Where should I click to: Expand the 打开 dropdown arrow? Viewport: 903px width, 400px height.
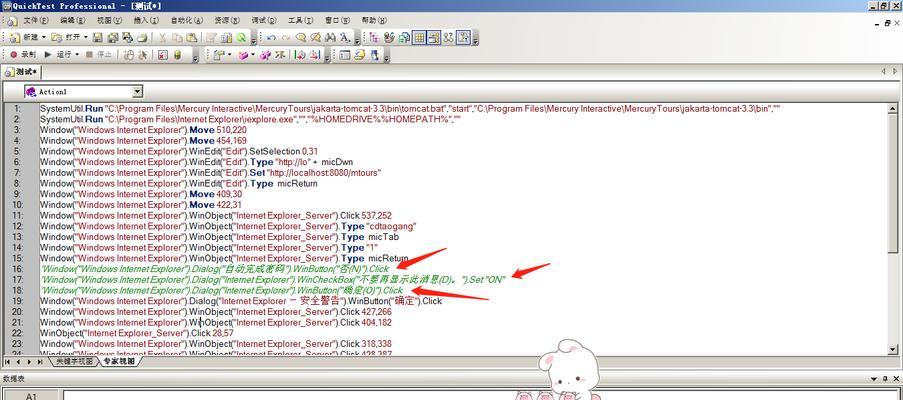click(86, 37)
